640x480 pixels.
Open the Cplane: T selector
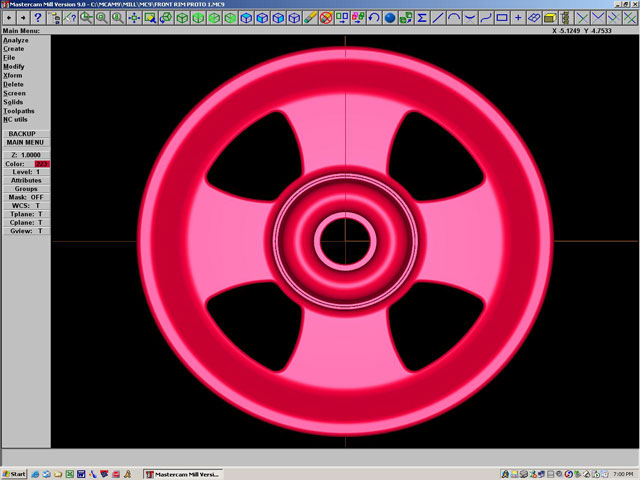(26, 222)
